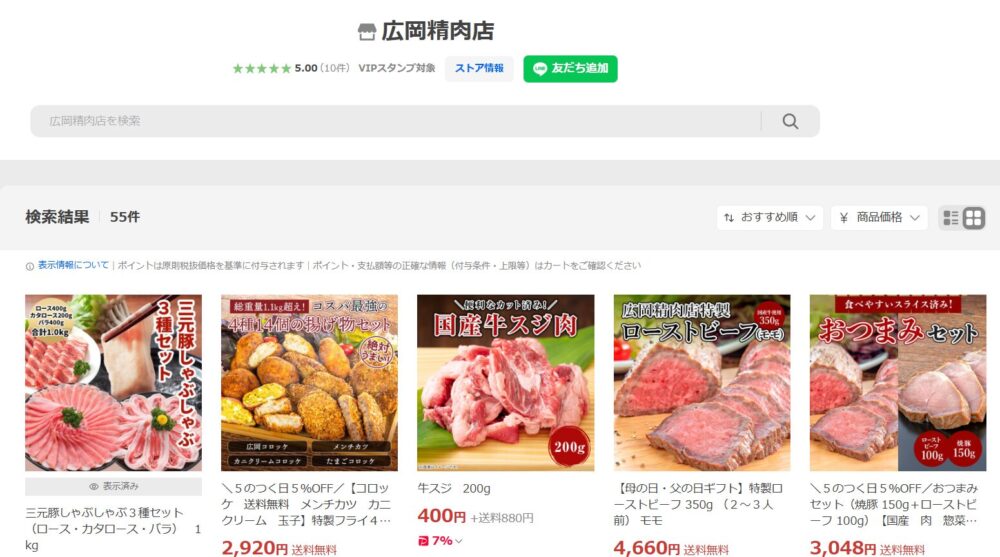Open the ローストビーフ product thumbnail
Image resolution: width=1000 pixels, height=557 pixels.
[702, 383]
